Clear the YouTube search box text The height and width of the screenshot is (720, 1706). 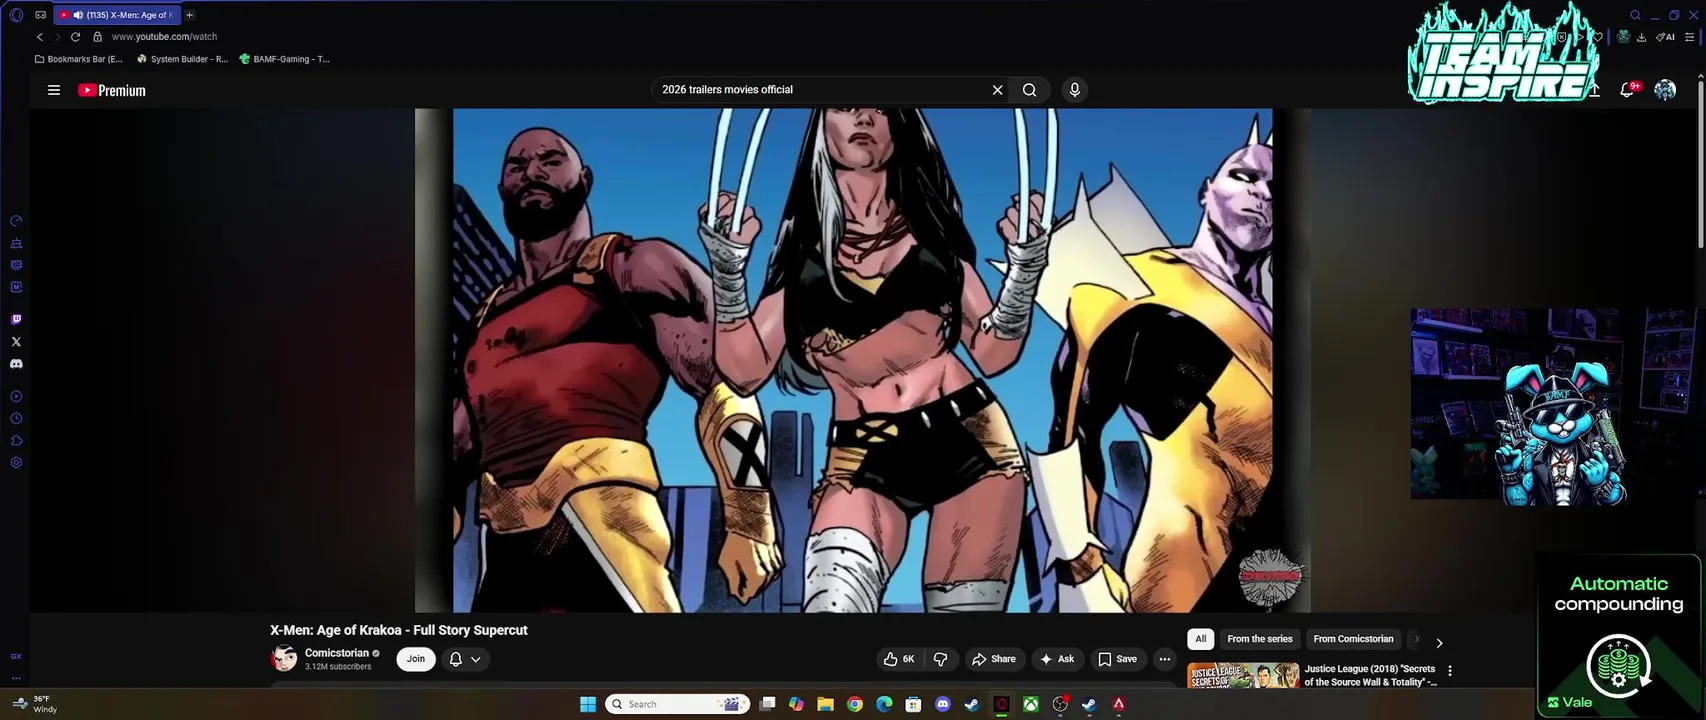[x=997, y=90]
